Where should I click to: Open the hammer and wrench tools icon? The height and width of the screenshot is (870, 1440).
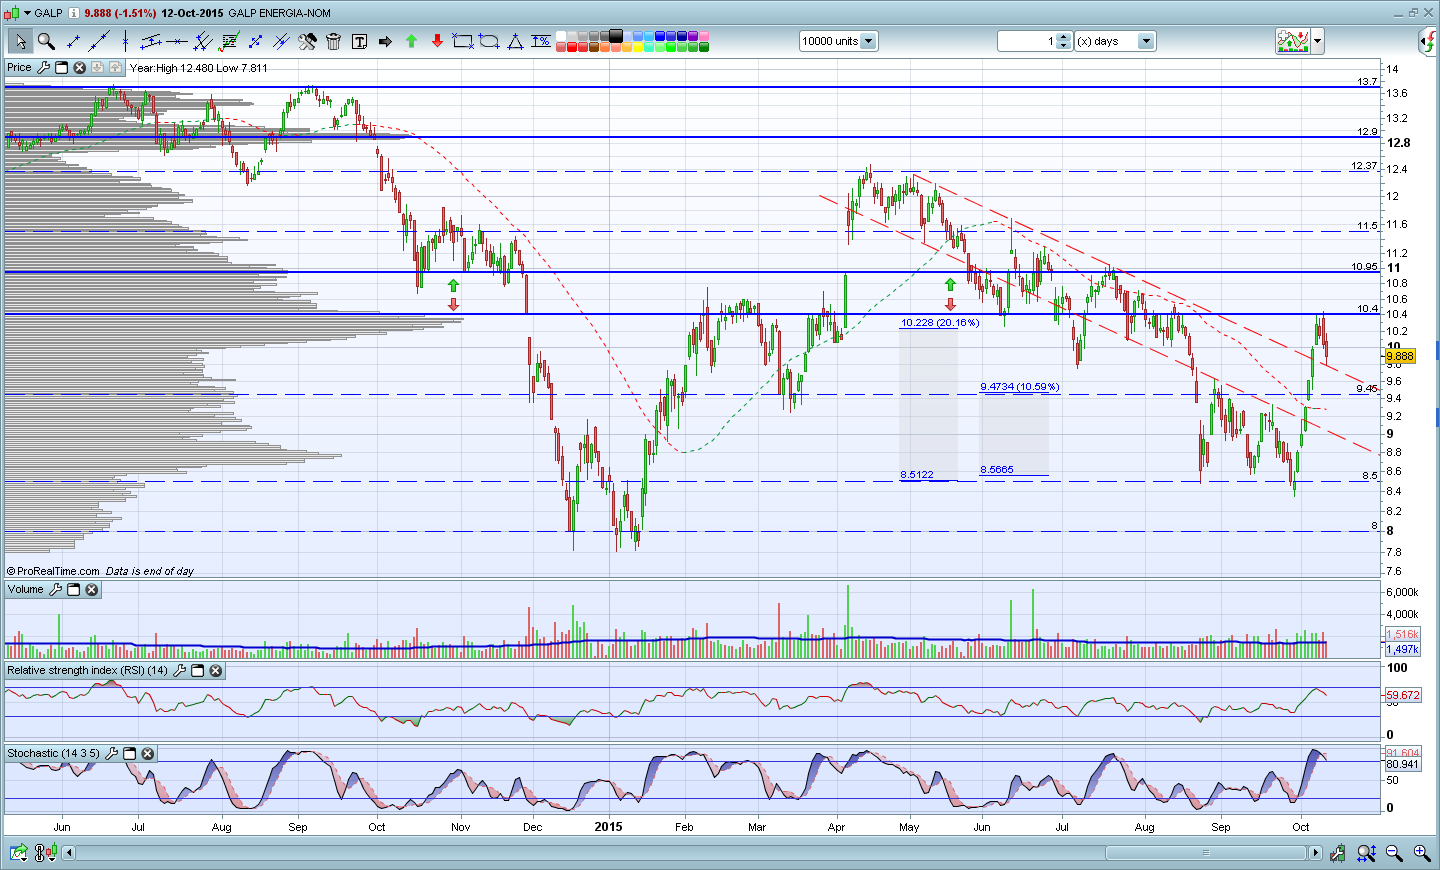[x=307, y=41]
